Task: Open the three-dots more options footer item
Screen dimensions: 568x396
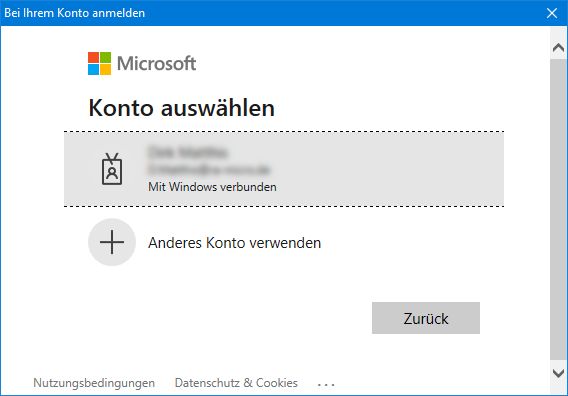Action: 326,384
